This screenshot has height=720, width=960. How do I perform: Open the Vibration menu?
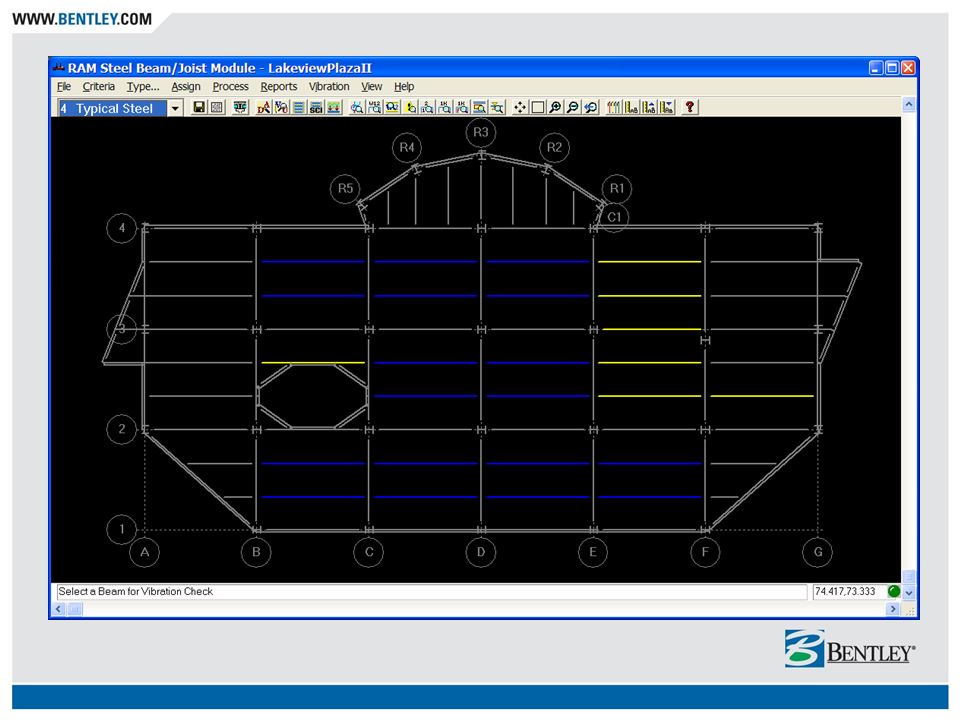tap(329, 86)
